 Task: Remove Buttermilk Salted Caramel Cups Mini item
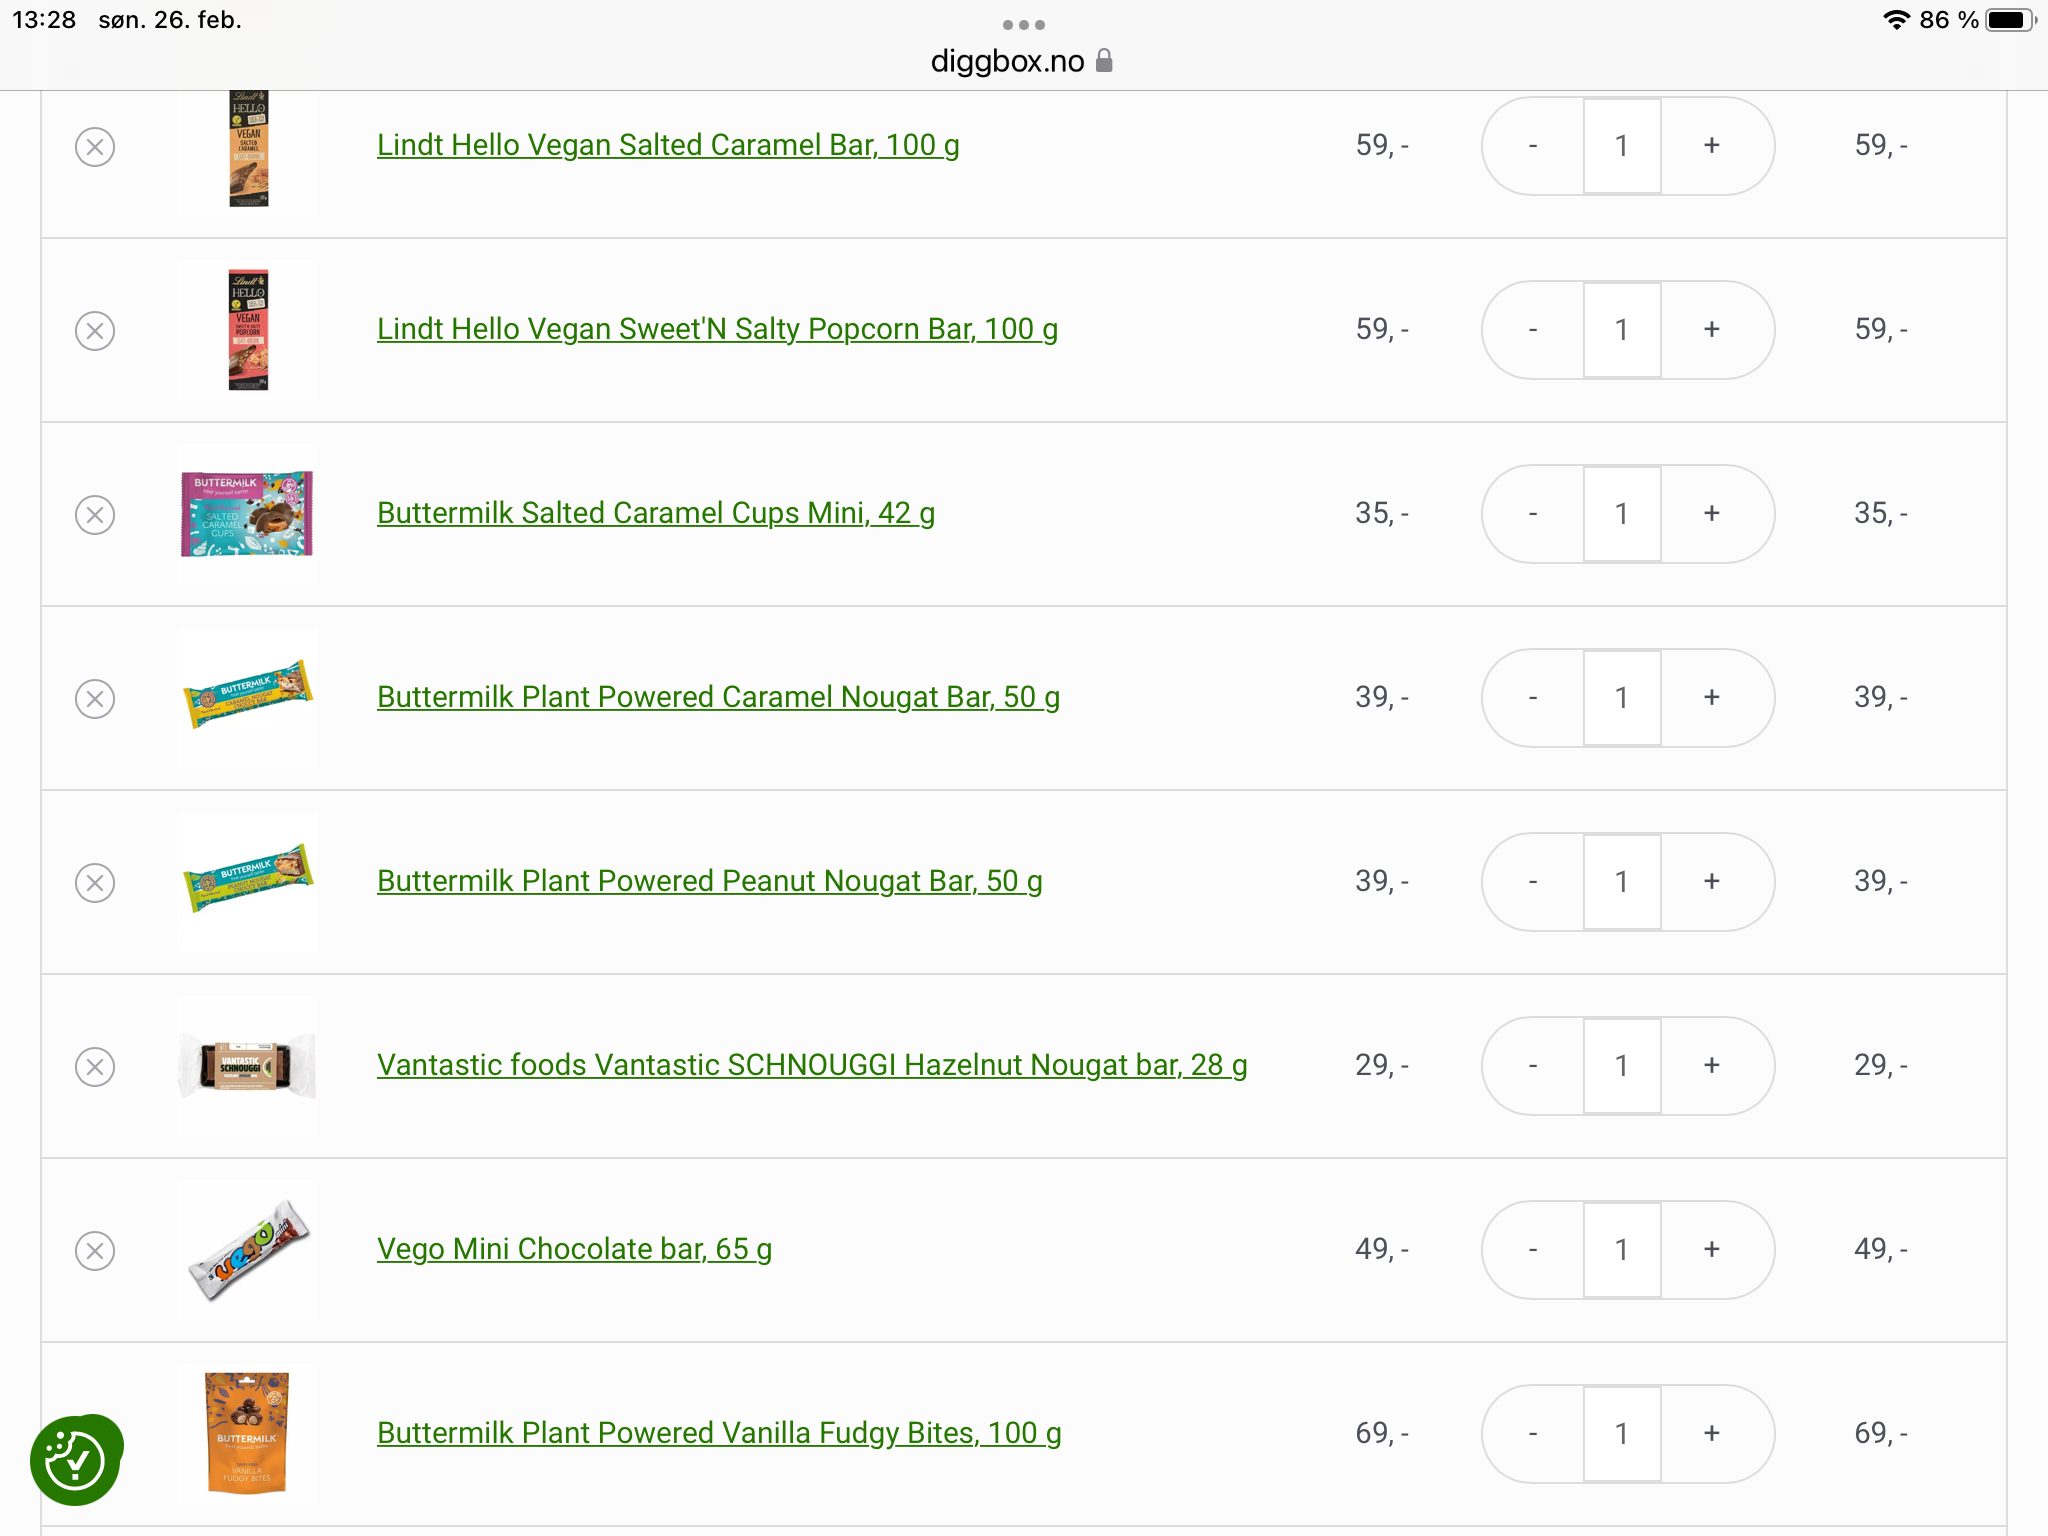tap(95, 515)
